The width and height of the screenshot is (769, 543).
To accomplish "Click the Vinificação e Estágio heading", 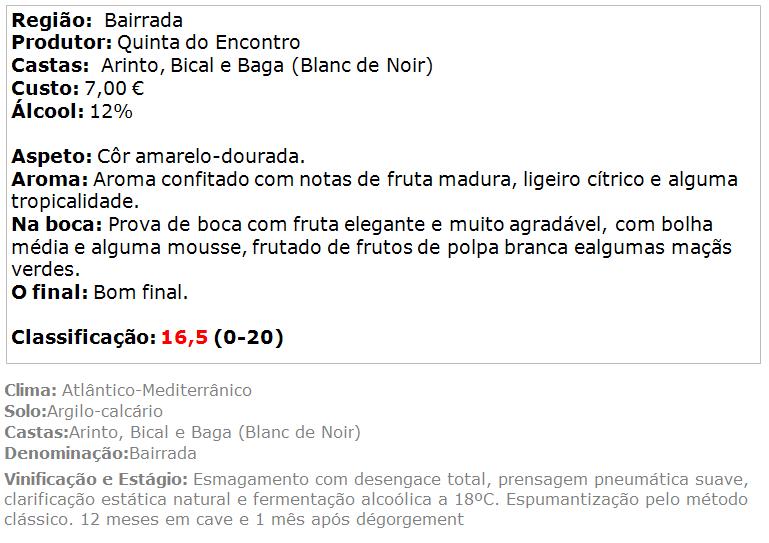I will [x=96, y=479].
